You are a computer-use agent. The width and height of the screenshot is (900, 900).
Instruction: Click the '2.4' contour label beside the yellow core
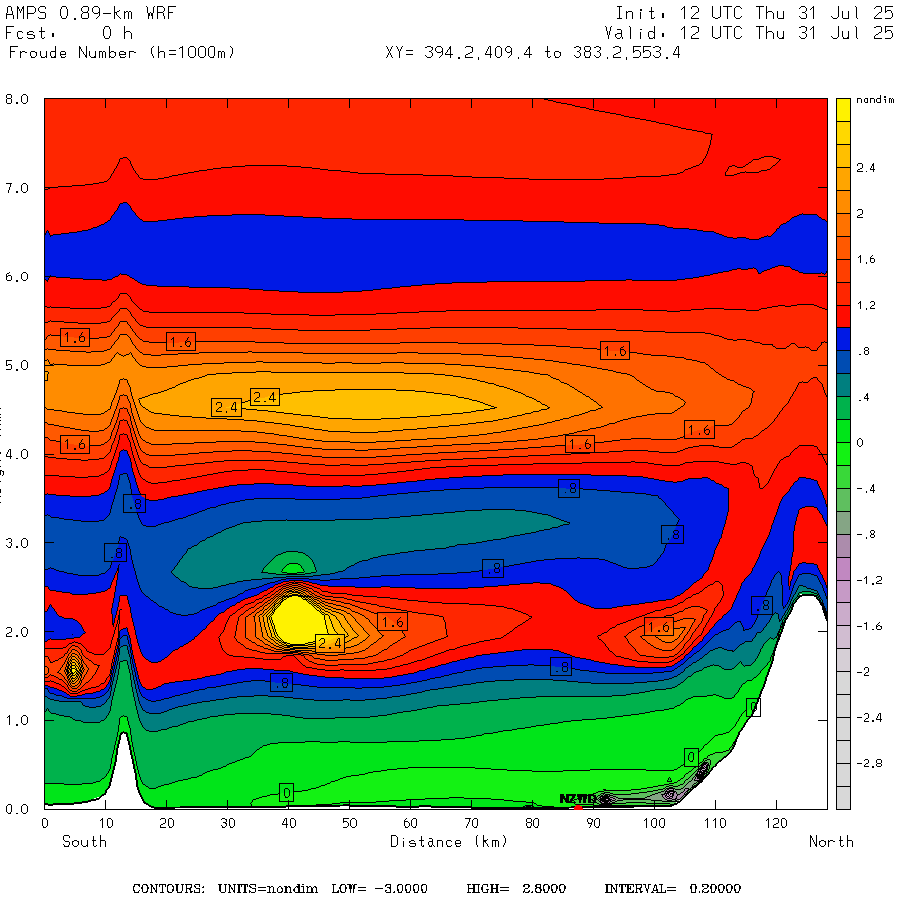pos(330,643)
